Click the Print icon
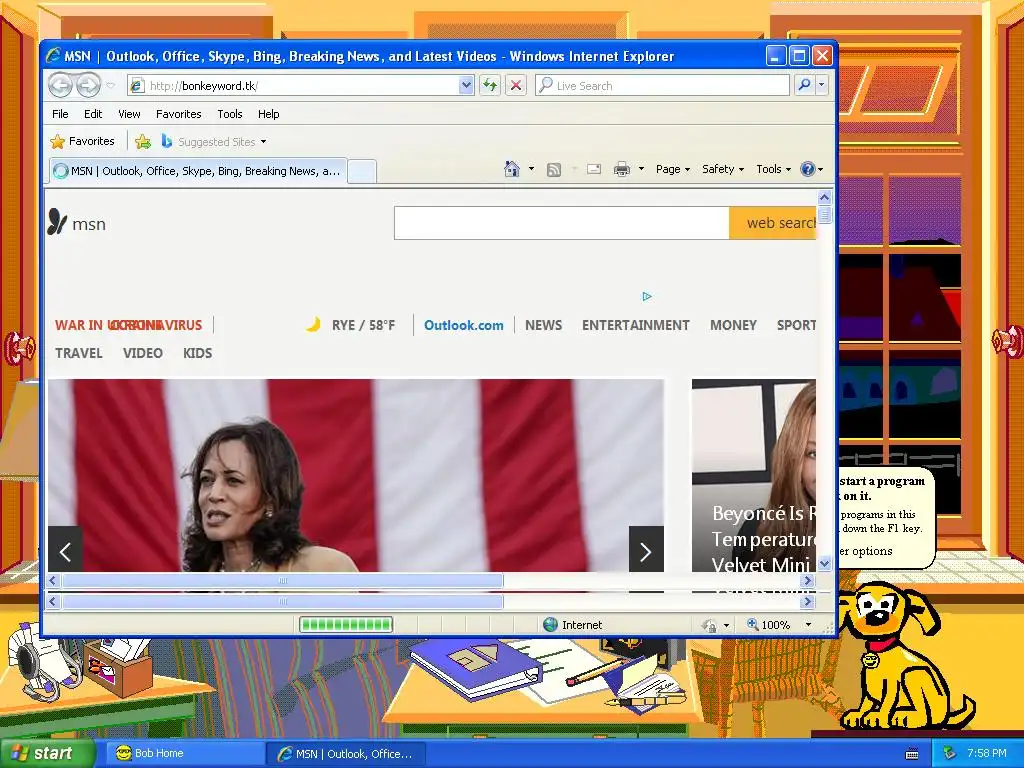The image size is (1024, 768). pos(622,170)
